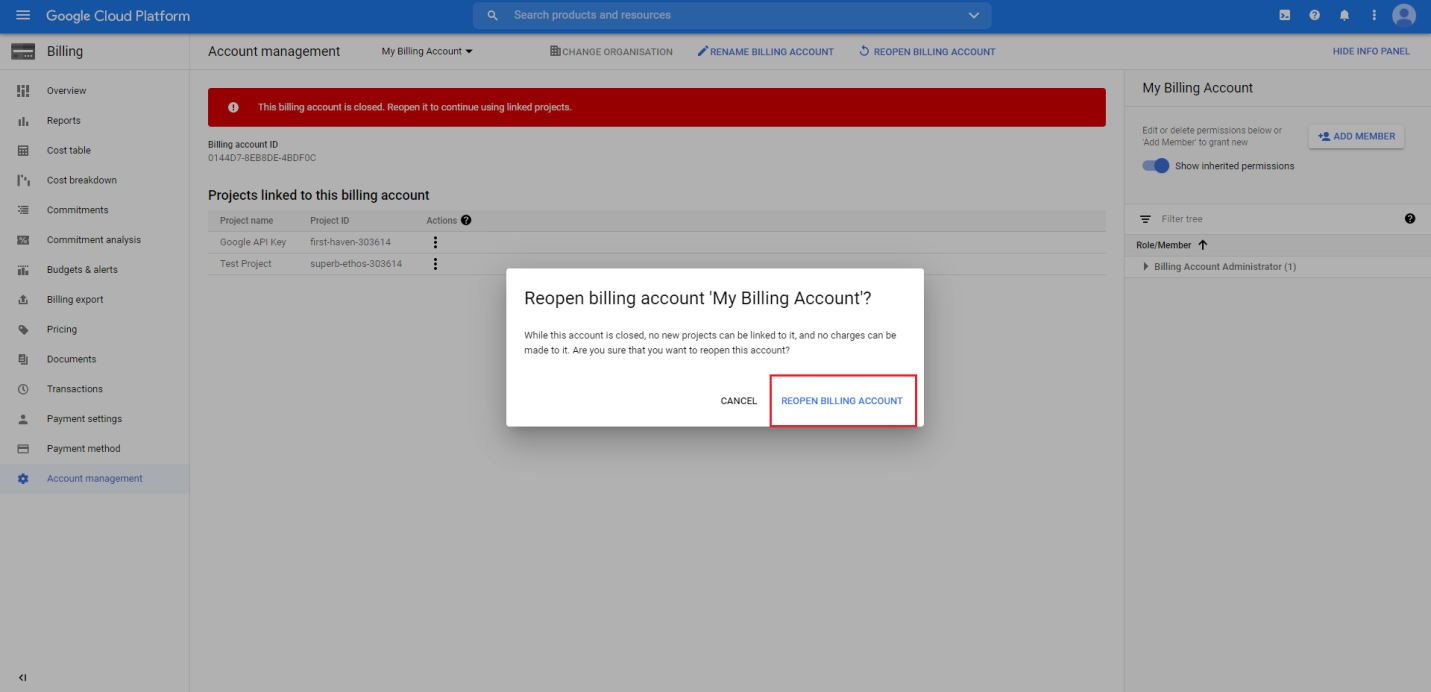Open actions menu for Test Project
1431x692 pixels.
click(435, 264)
